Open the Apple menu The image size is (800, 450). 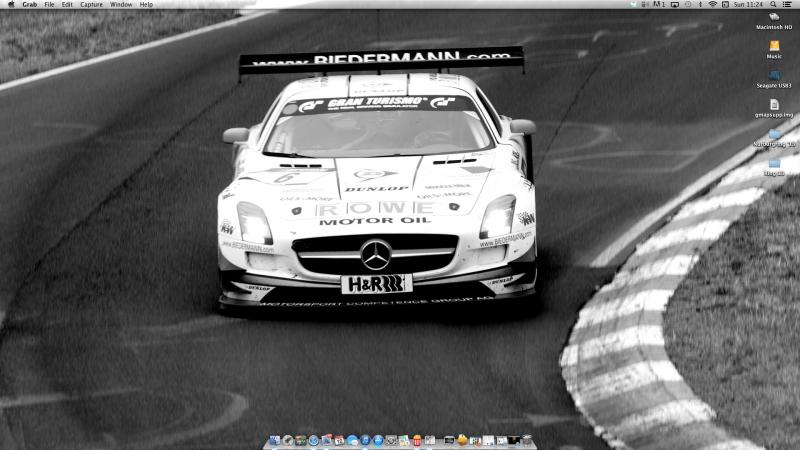(11, 4)
